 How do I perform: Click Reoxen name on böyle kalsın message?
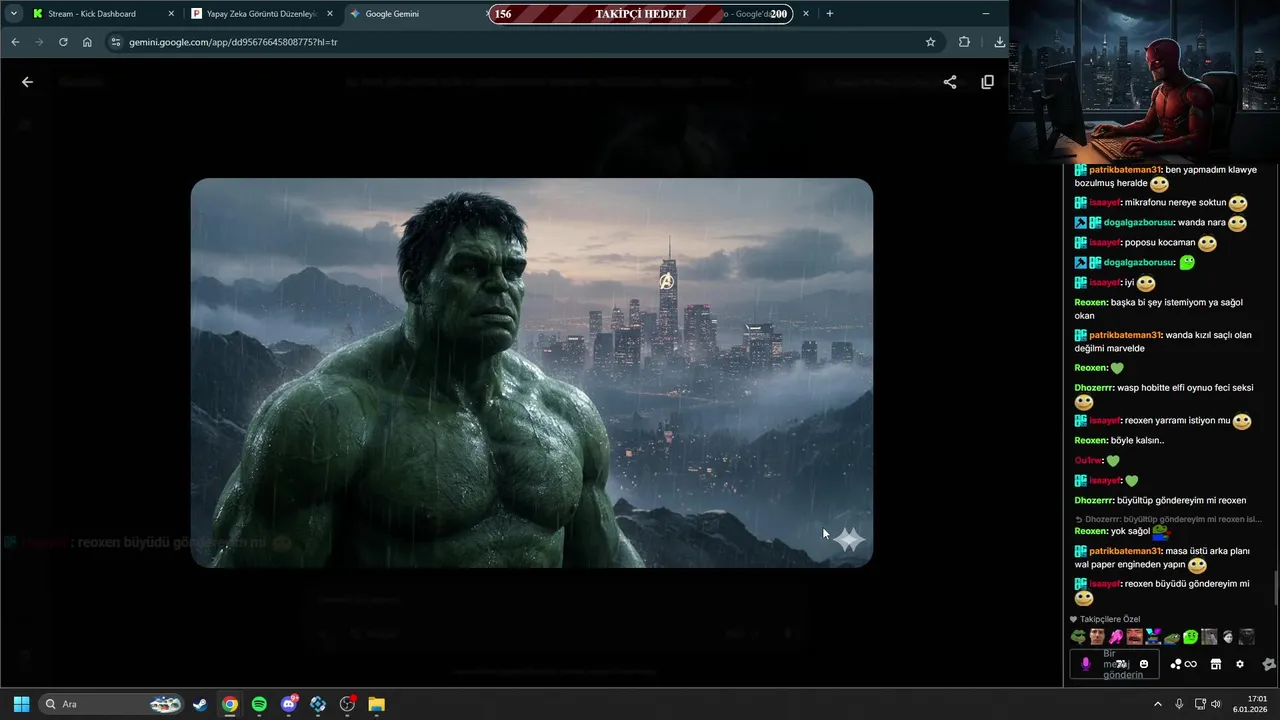tap(1090, 440)
